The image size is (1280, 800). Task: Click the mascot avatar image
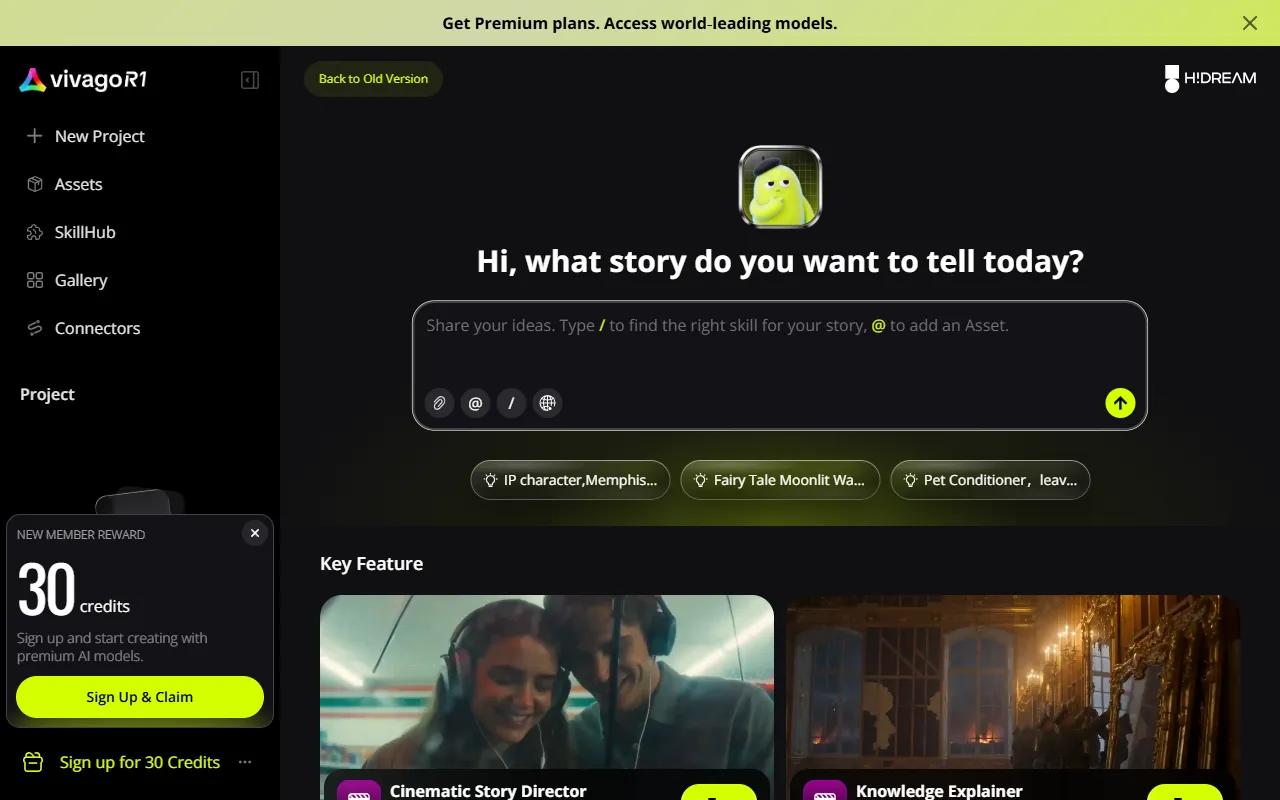780,187
